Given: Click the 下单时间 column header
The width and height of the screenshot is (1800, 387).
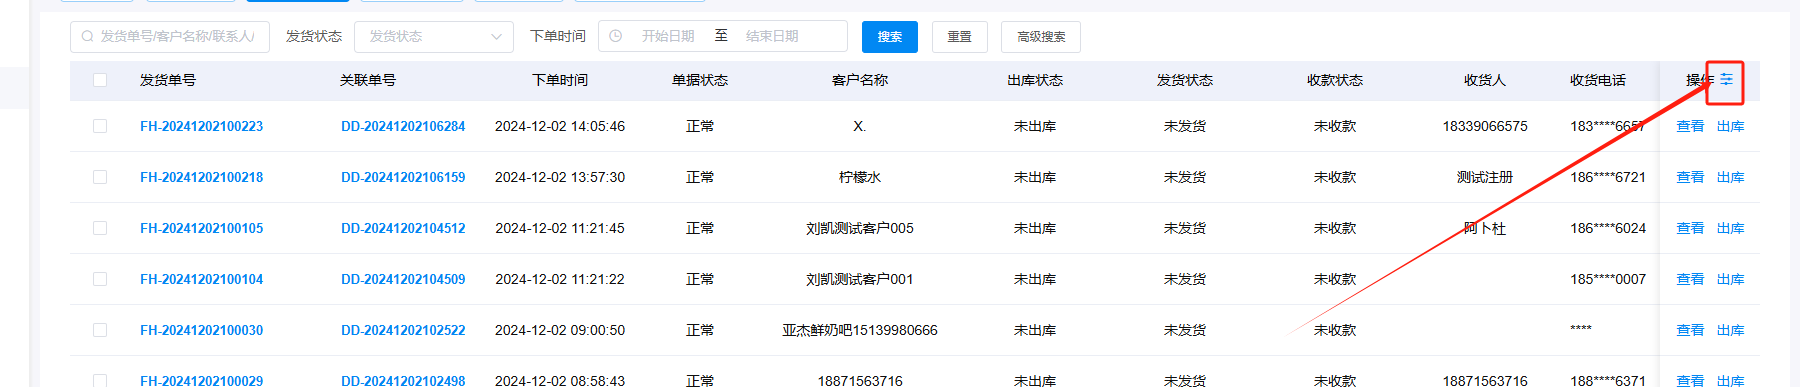Looking at the screenshot, I should pos(560,80).
